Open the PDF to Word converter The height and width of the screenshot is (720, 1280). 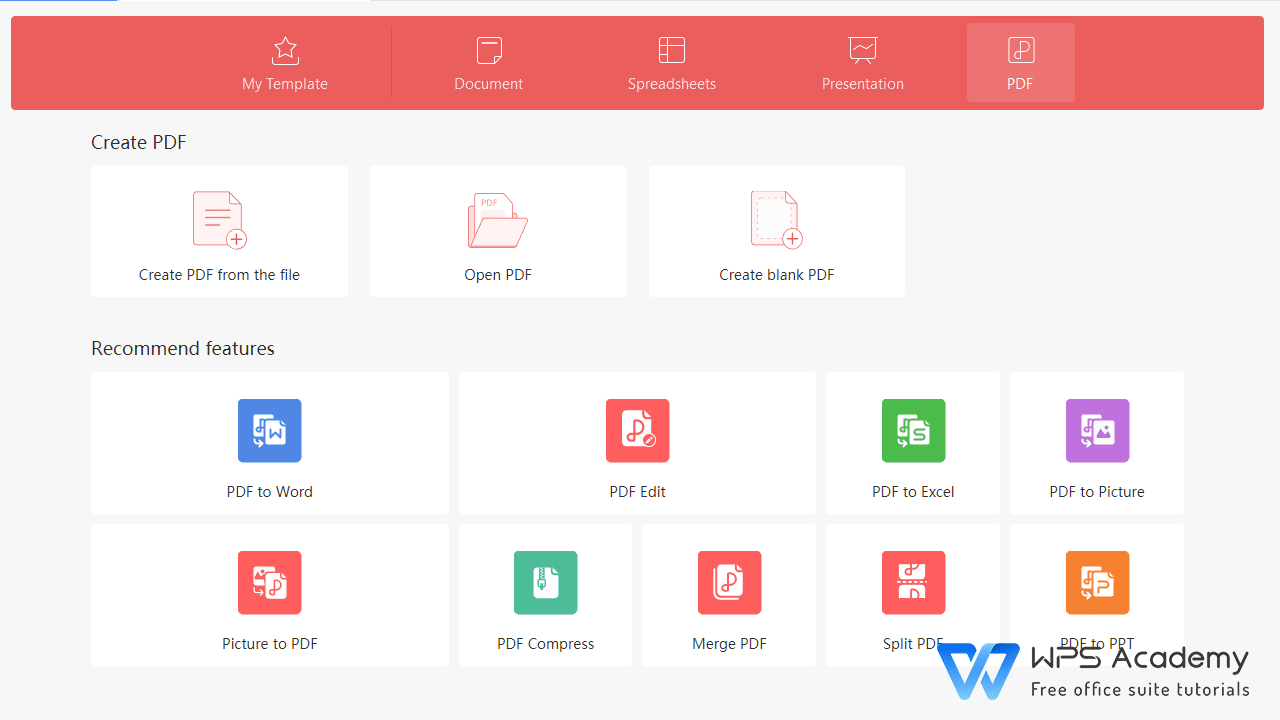coord(269,443)
